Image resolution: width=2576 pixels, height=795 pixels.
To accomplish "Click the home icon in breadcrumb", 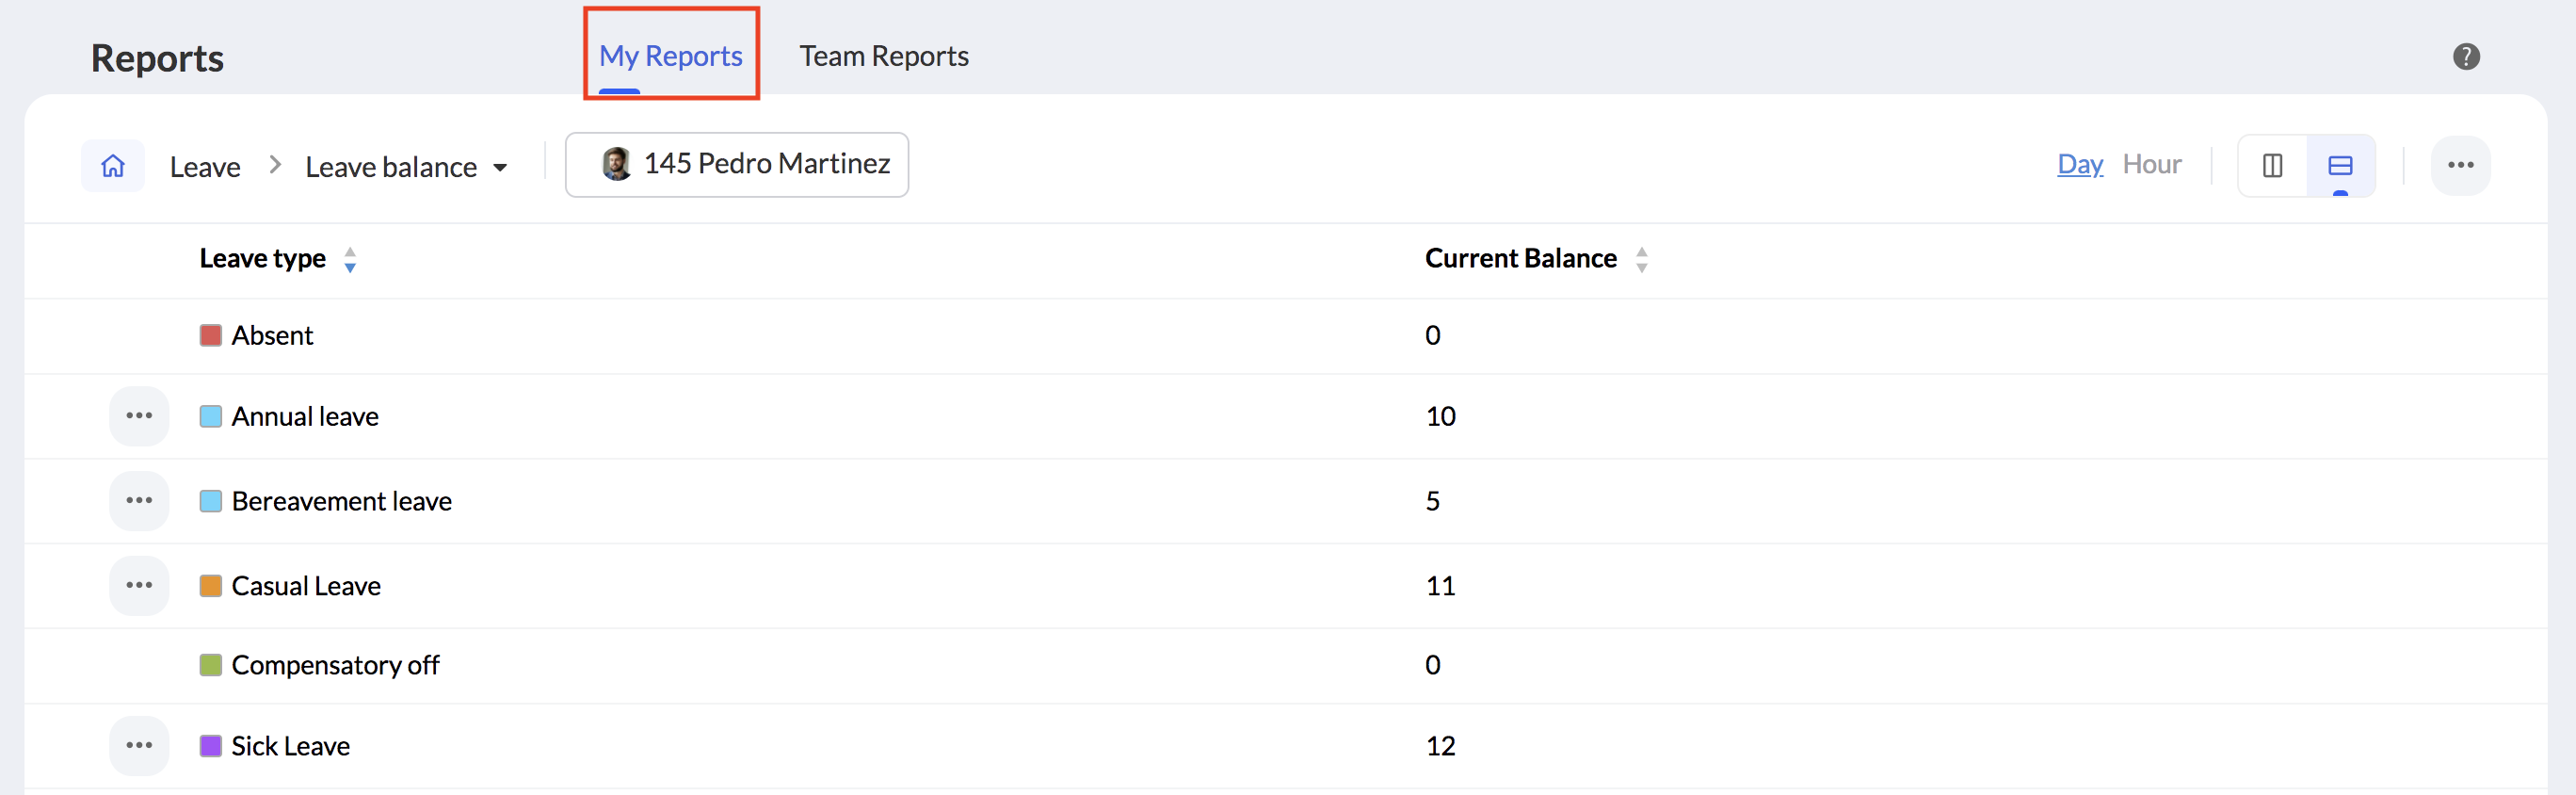I will click(x=113, y=166).
